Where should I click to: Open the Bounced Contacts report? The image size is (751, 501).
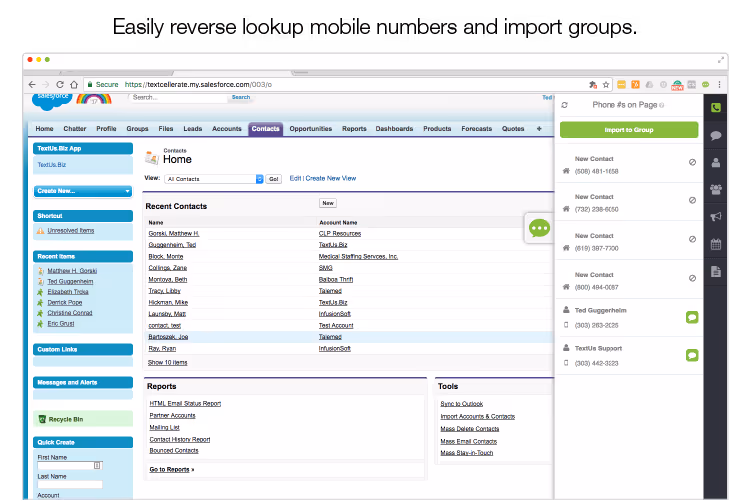click(x=174, y=451)
